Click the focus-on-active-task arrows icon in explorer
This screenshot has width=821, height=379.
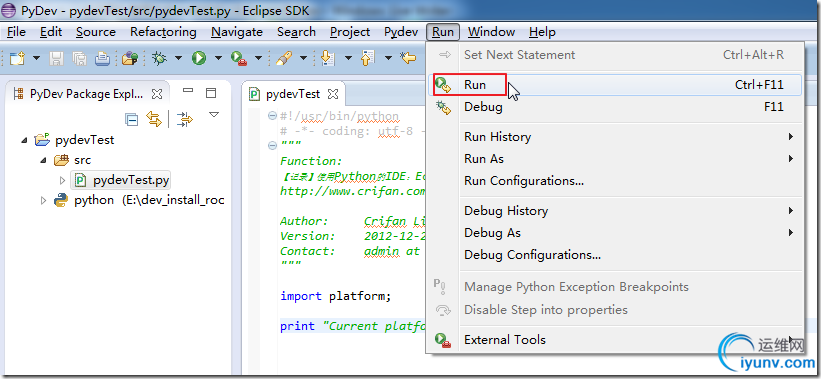[x=185, y=119]
